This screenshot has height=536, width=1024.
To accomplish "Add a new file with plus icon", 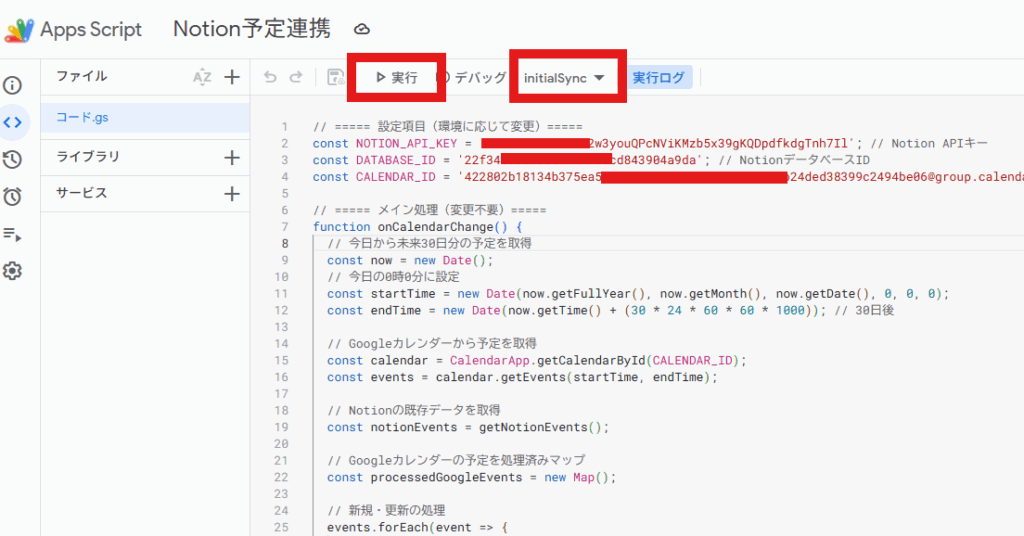I will coord(232,77).
